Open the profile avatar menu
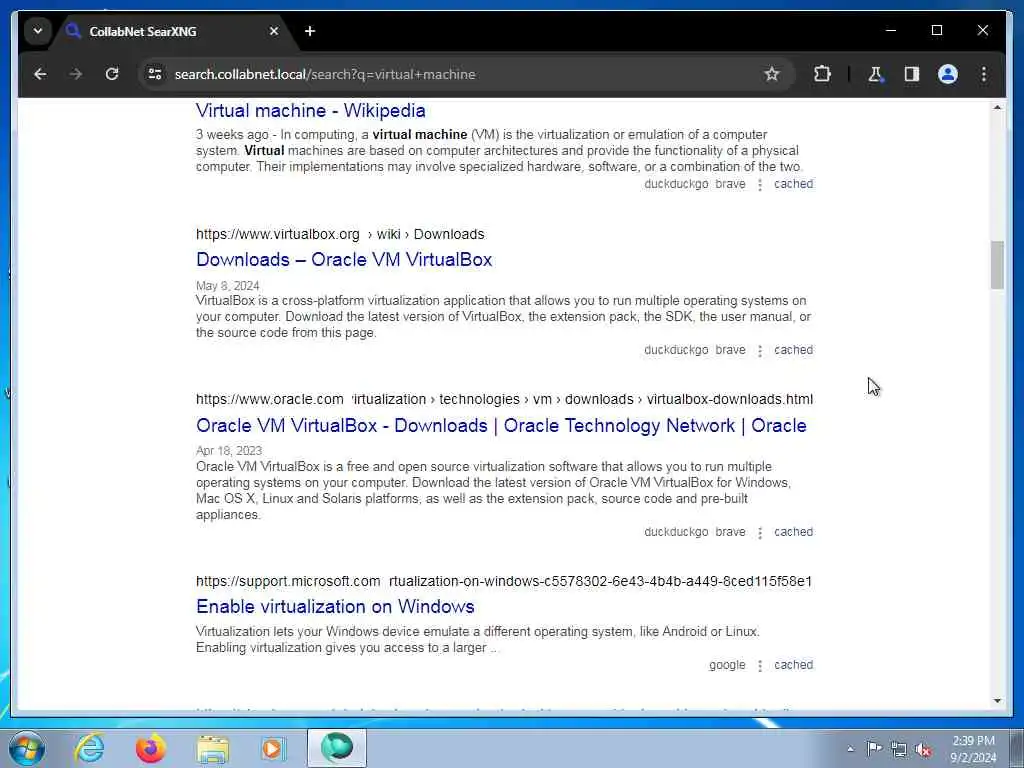1024x768 pixels. coord(948,74)
